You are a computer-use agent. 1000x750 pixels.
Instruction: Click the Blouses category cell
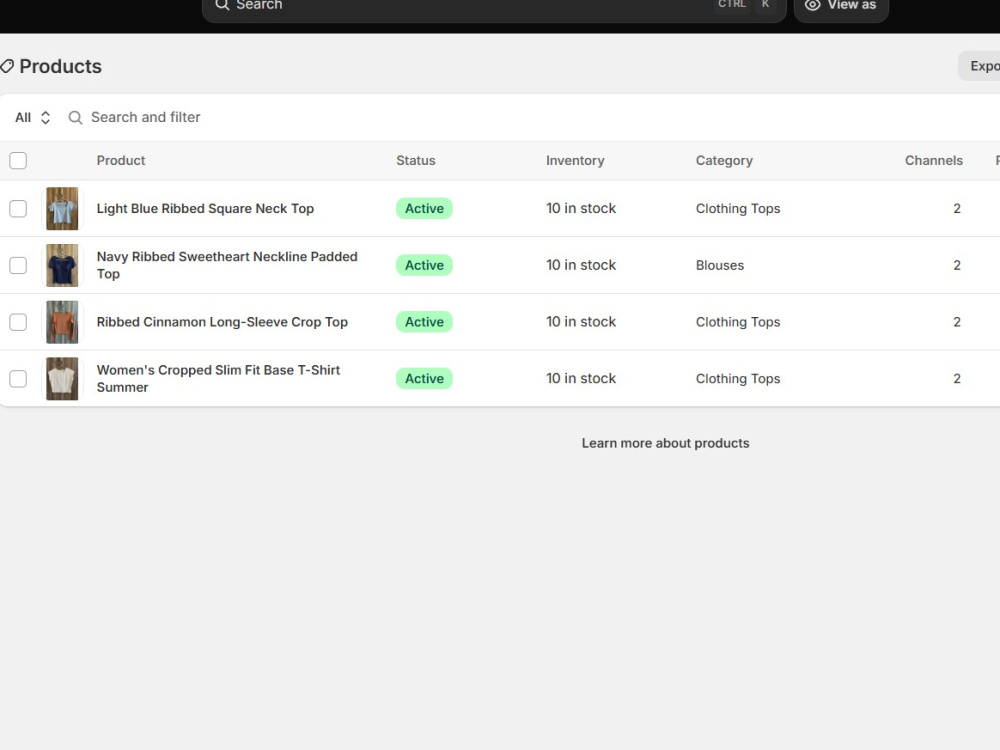point(719,265)
